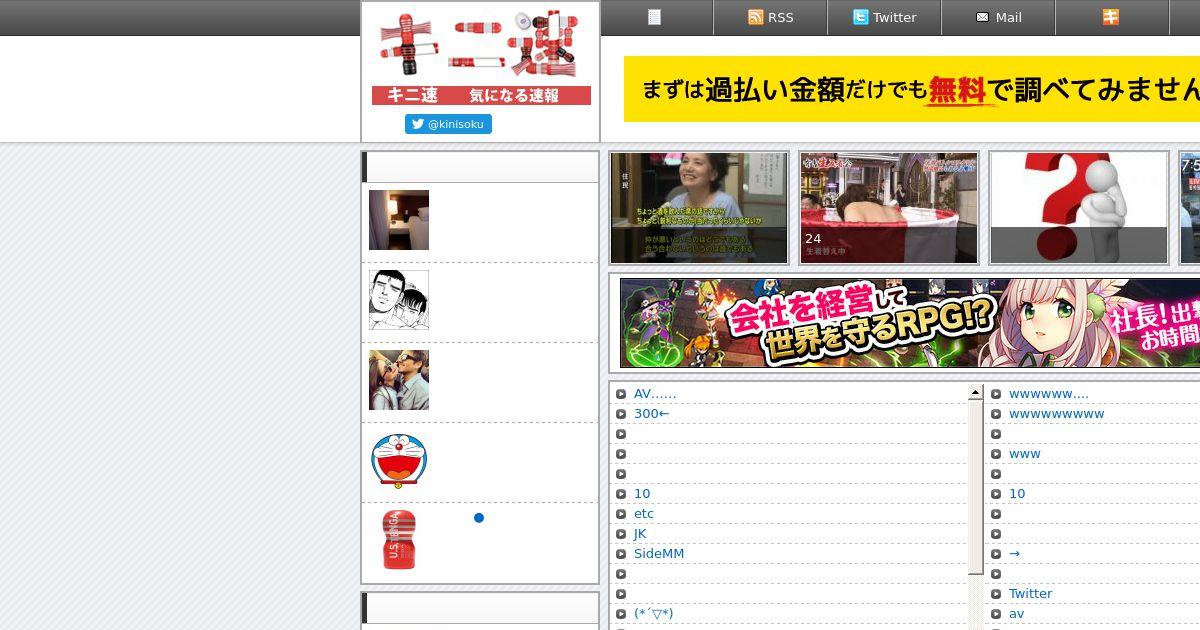Image resolution: width=1200 pixels, height=630 pixels.
Task: Open the red question mark figure thumbnail
Action: click(1079, 208)
